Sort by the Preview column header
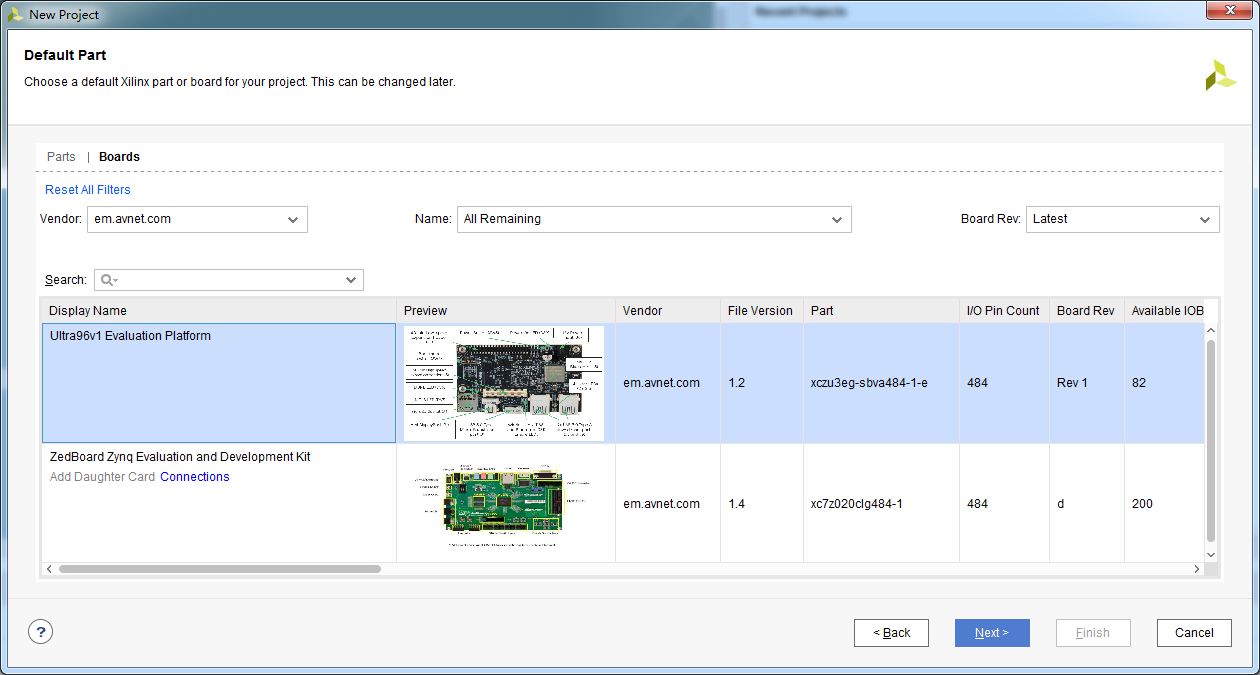This screenshot has width=1260, height=675. 506,311
